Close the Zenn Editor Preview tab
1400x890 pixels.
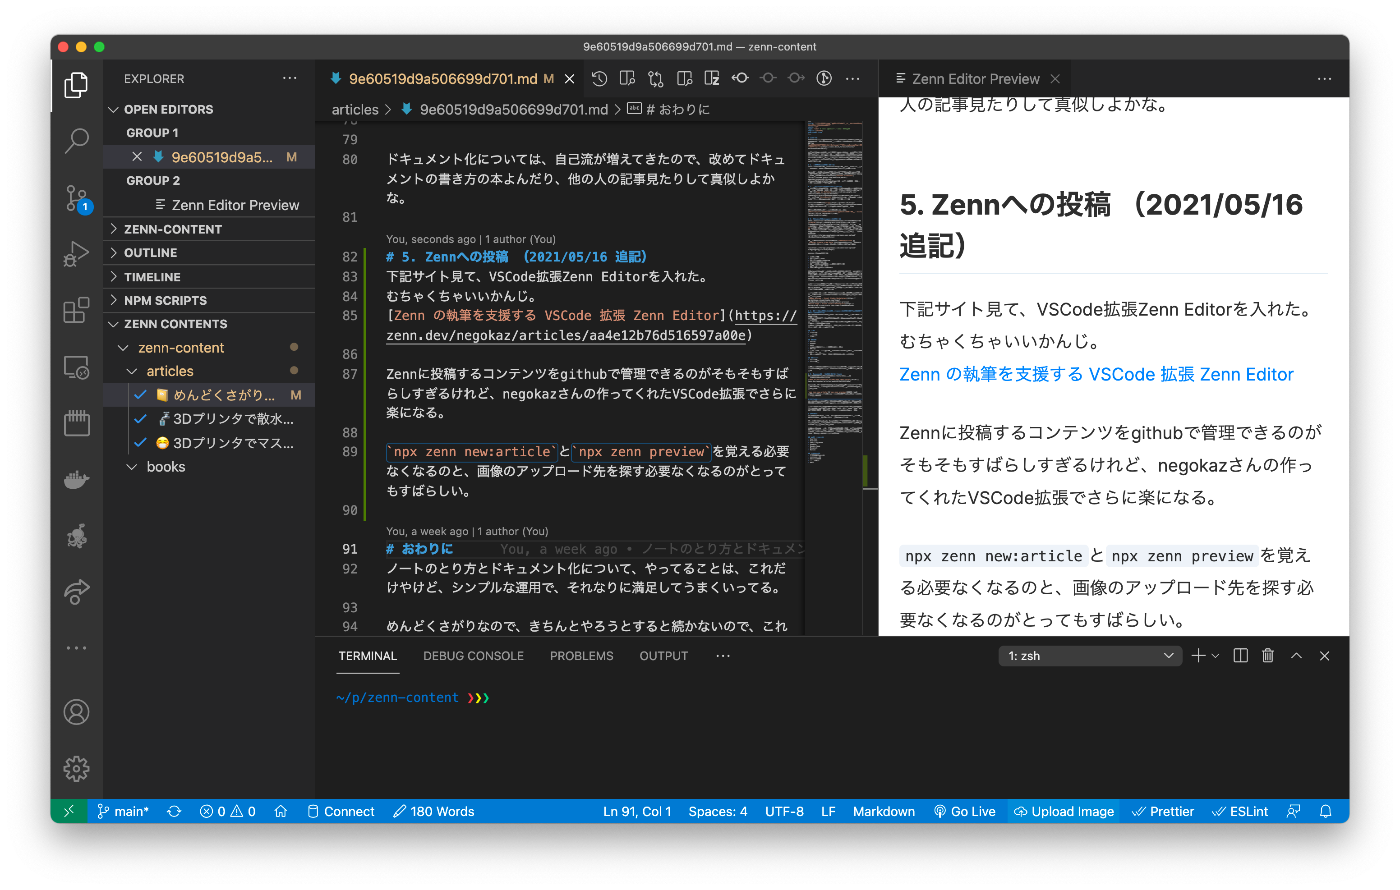point(1055,79)
